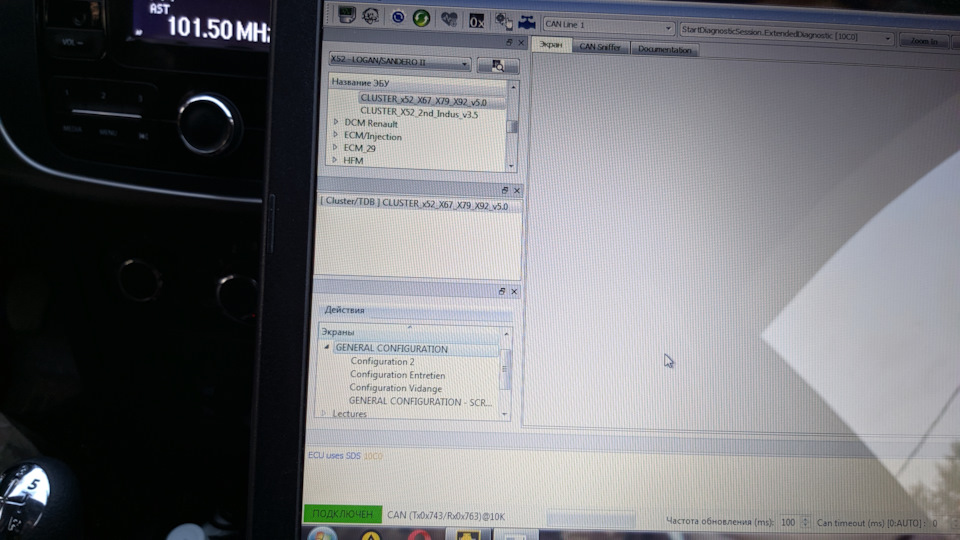
Task: Open the Documentation tab
Action: click(x=664, y=50)
